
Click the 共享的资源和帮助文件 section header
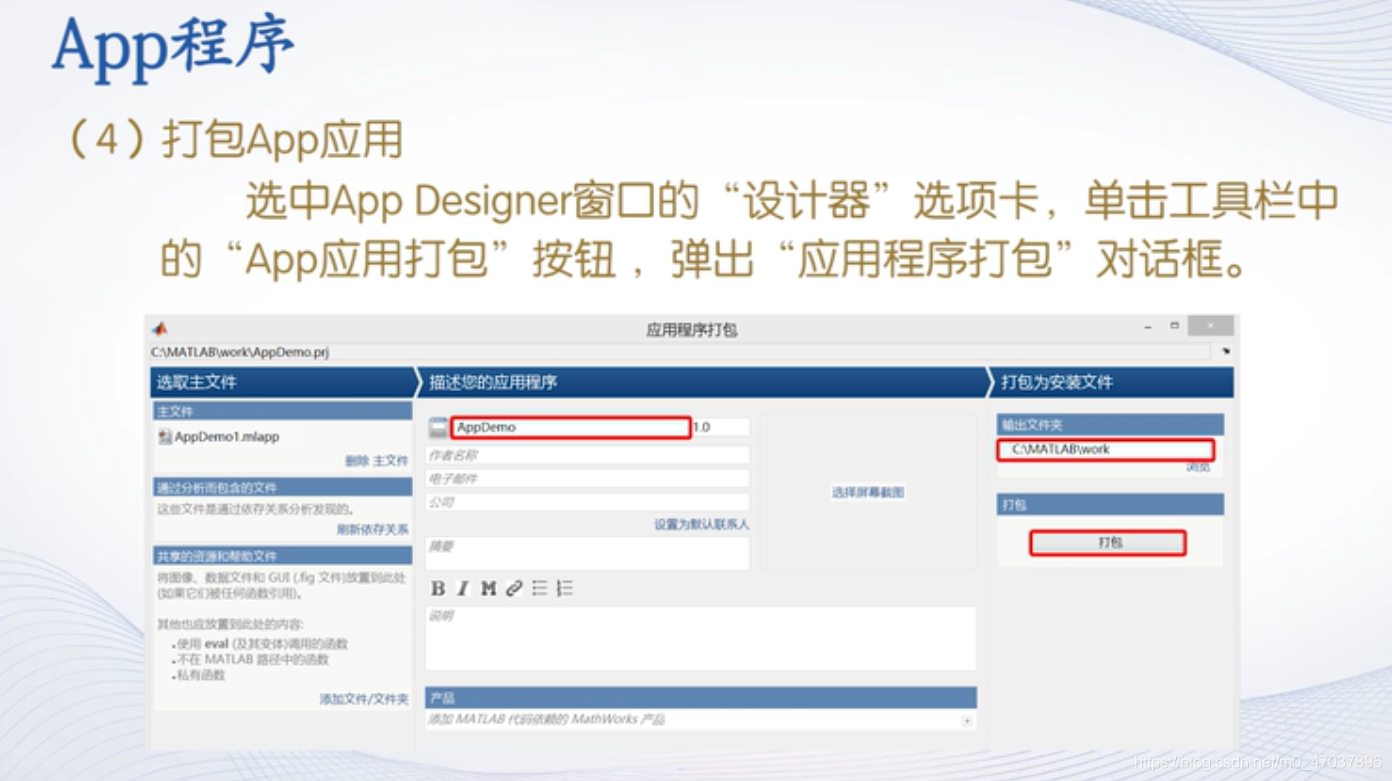282,555
